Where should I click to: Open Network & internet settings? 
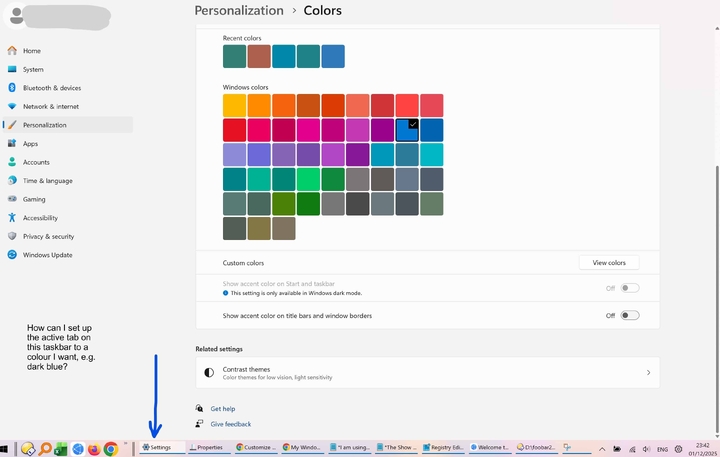pyautogui.click(x=51, y=106)
